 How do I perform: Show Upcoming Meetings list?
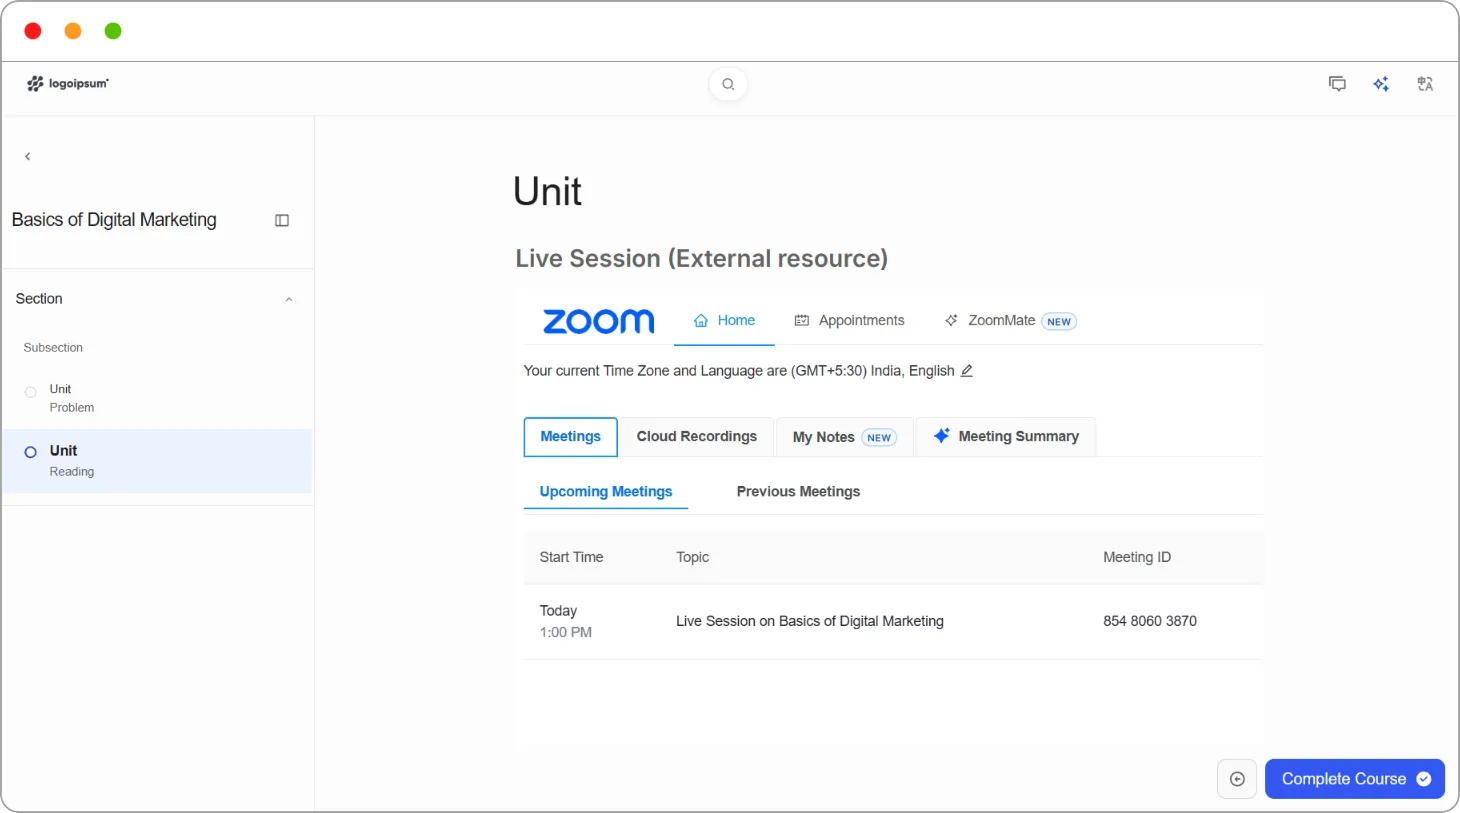606,492
